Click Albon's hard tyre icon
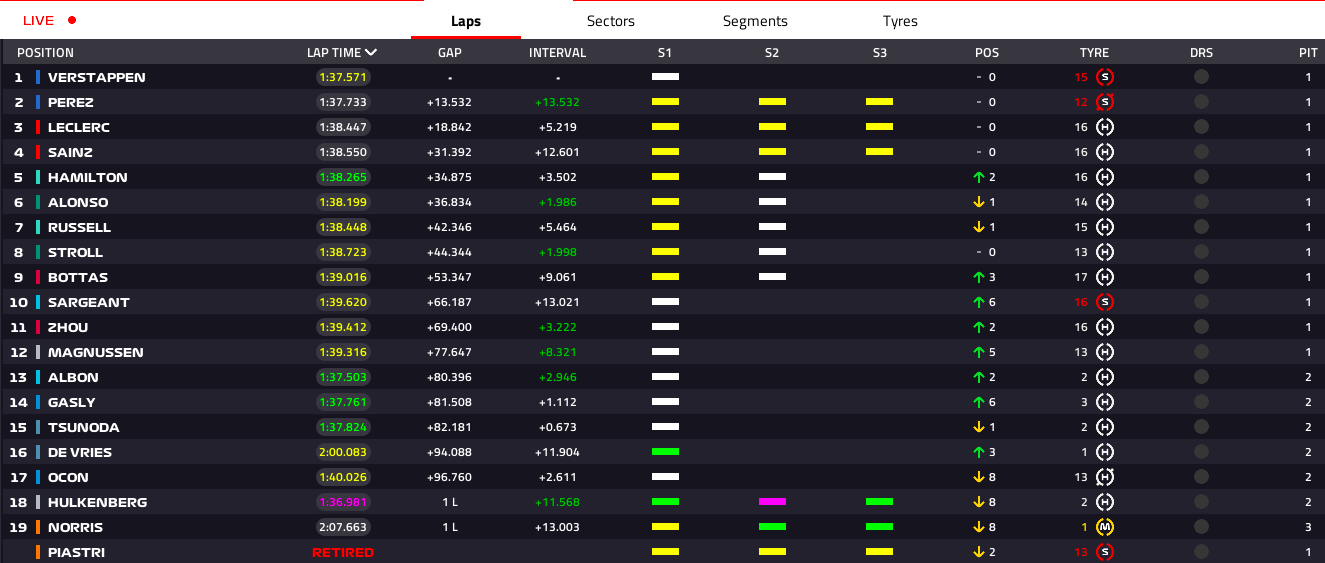 click(x=1105, y=377)
